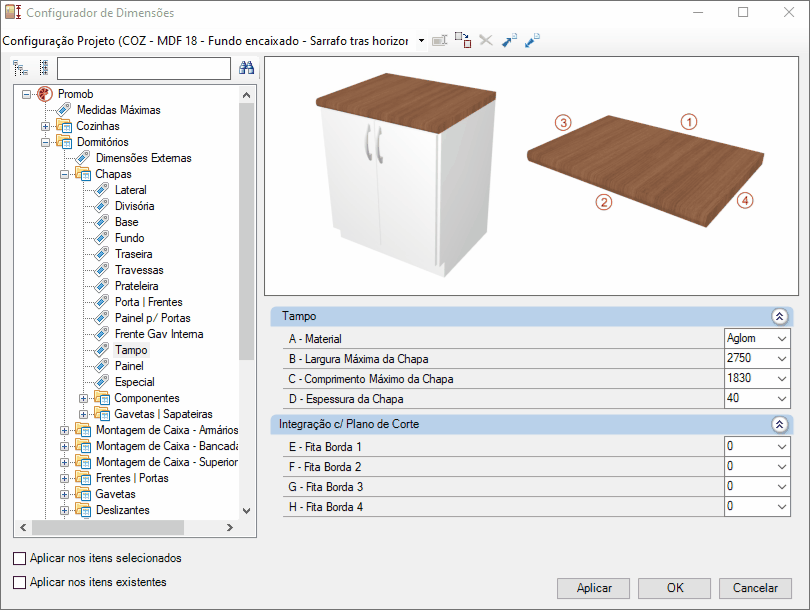Enable Aplicar nos itens selecionados checkbox
810x610 pixels.
coord(20,558)
